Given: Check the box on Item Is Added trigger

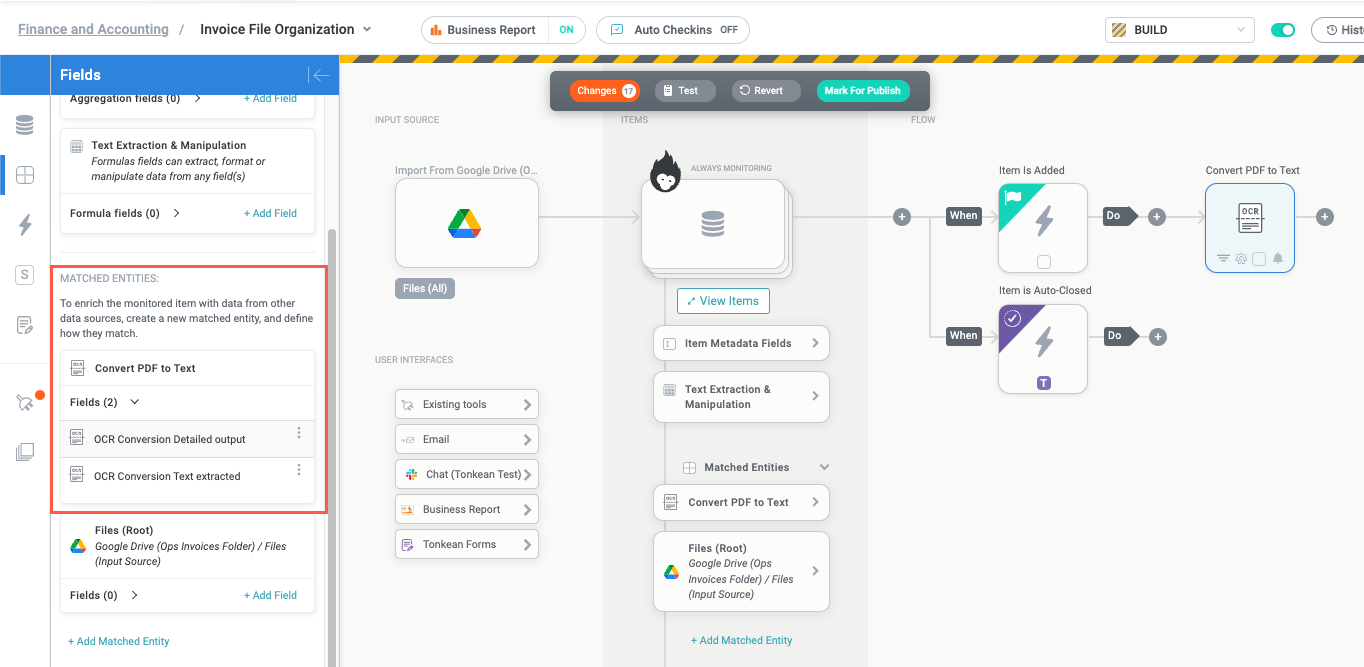Looking at the screenshot, I should [1044, 262].
